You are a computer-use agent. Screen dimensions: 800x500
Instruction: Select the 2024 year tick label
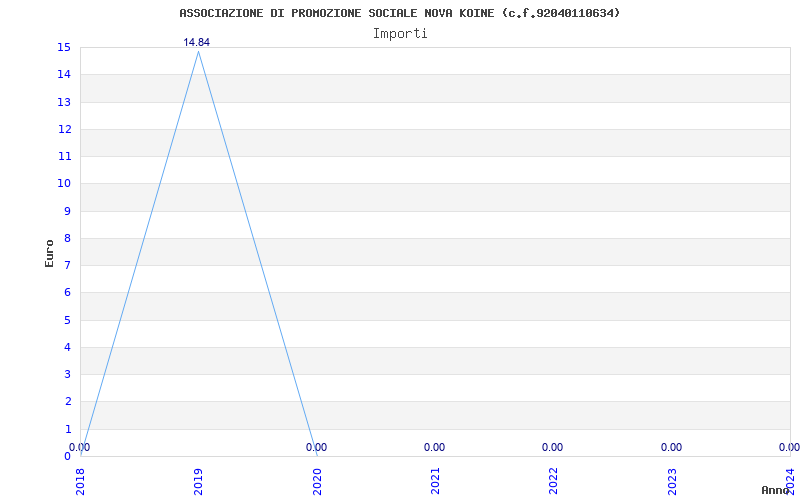790,481
